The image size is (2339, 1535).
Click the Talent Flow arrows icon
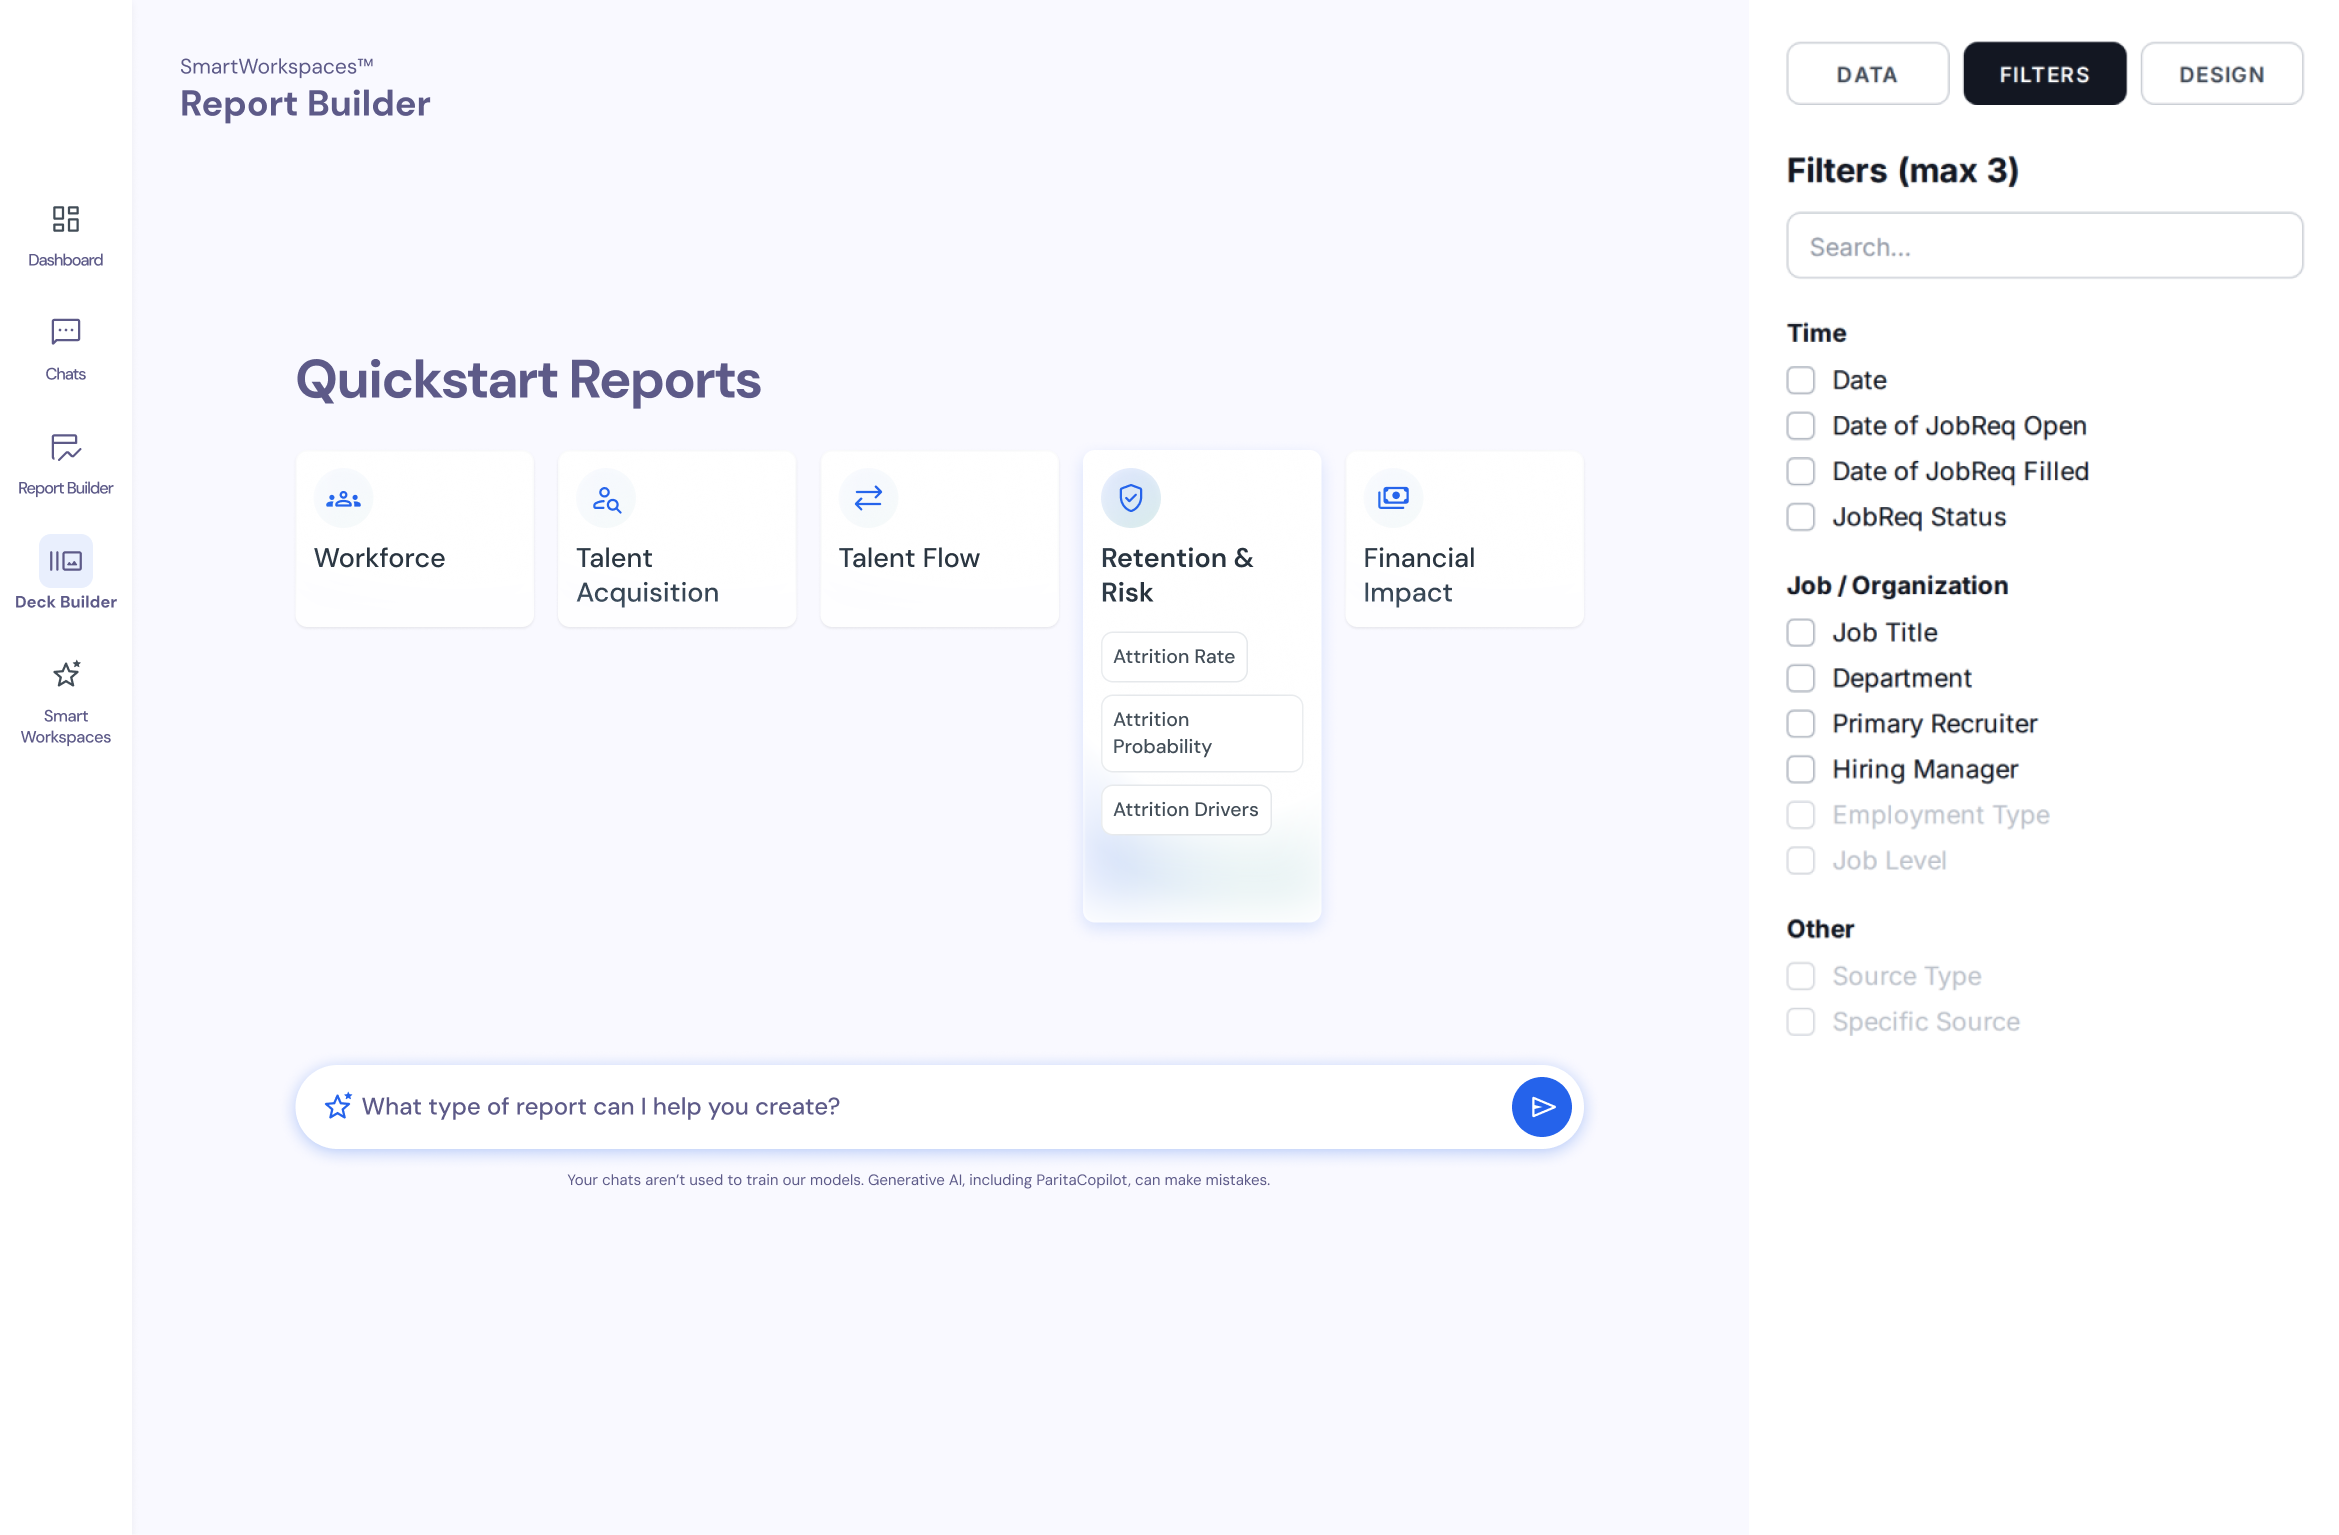[x=868, y=498]
